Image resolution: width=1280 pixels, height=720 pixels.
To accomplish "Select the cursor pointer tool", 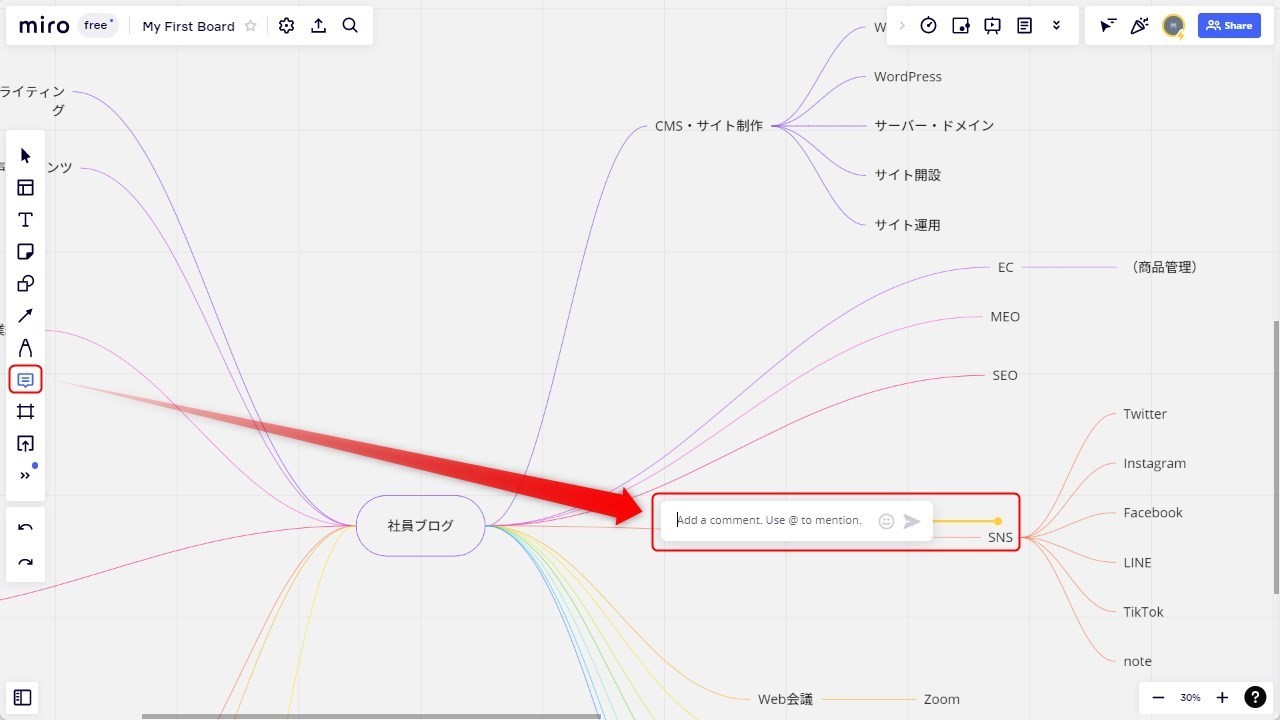I will point(26,156).
